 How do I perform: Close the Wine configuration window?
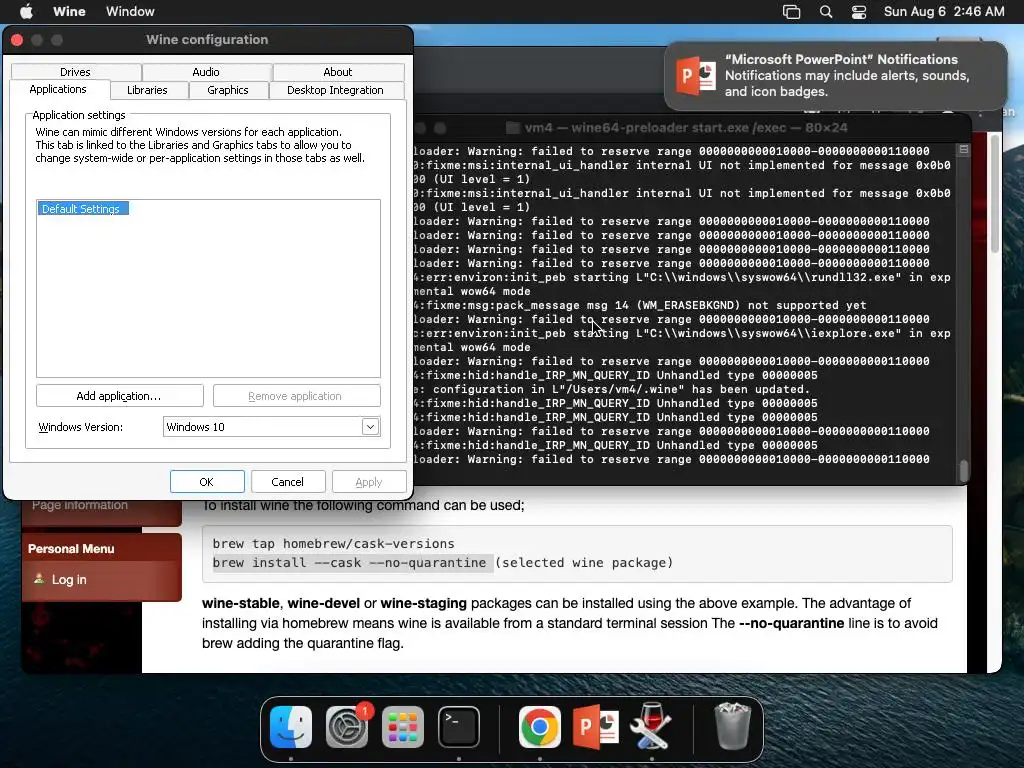18,40
